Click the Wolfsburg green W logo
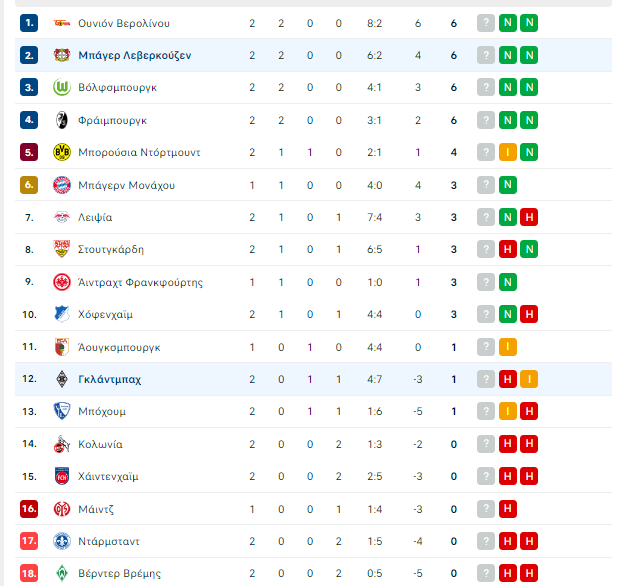Screen dimensions: 622x586 click(62, 87)
